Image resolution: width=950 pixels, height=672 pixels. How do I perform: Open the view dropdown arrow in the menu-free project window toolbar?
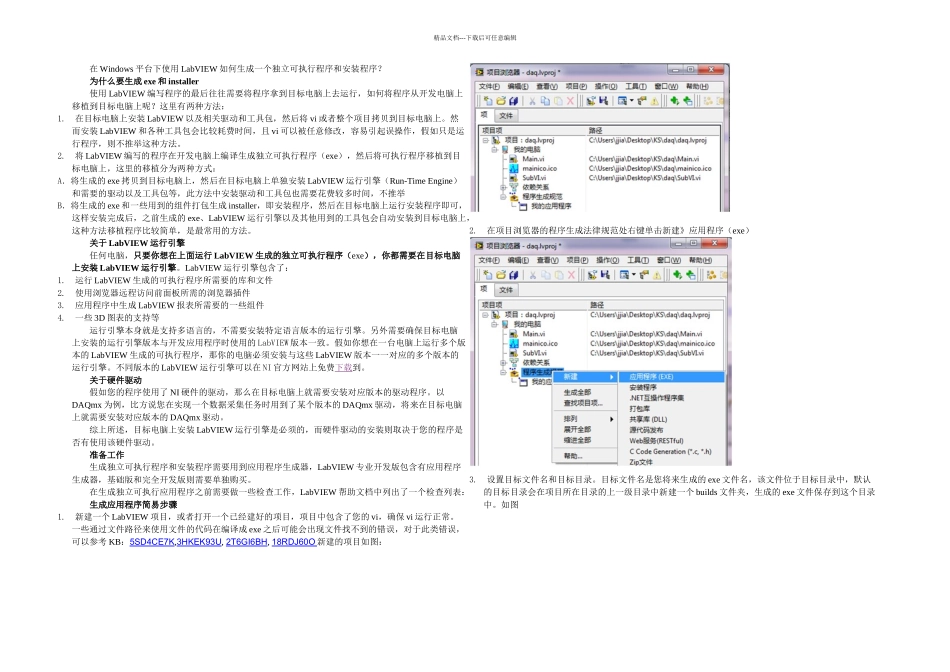coord(631,101)
